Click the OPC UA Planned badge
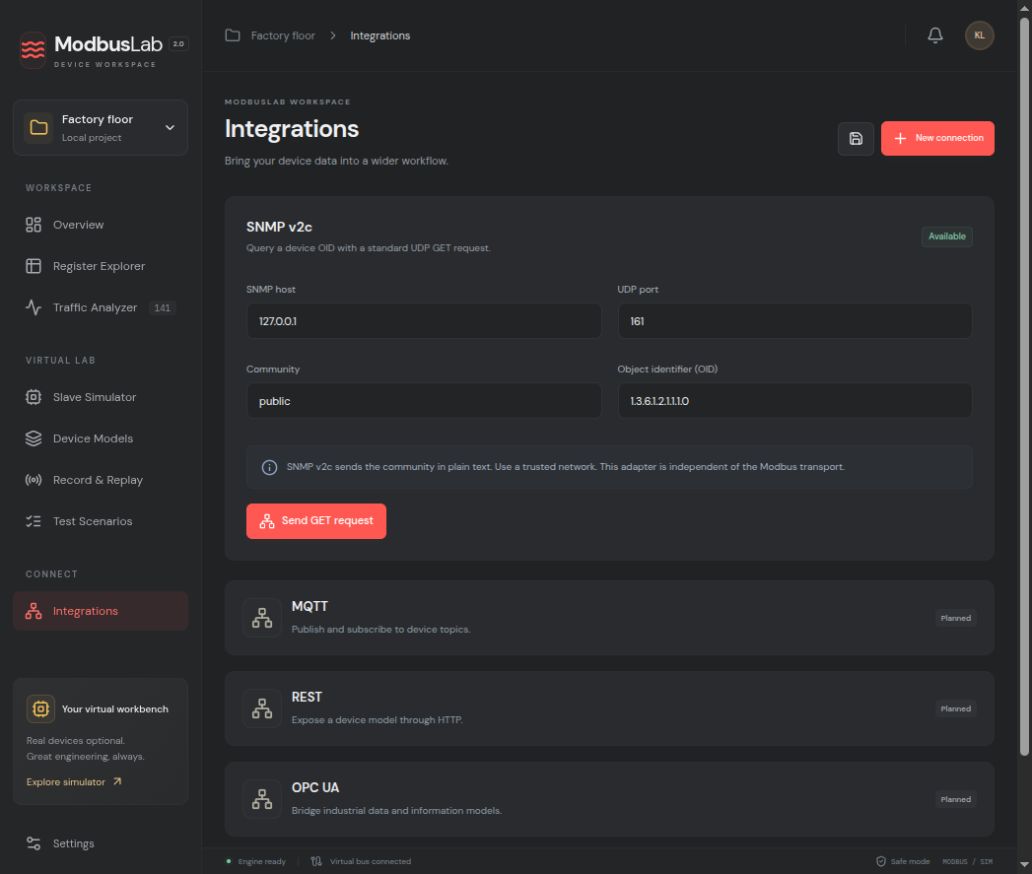Image resolution: width=1032 pixels, height=874 pixels. [956, 800]
